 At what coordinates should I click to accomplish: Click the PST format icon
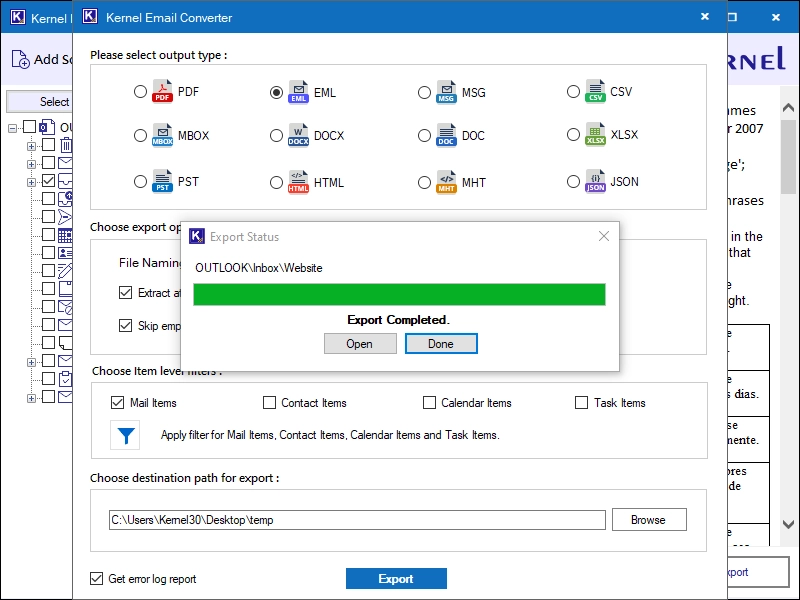162,182
